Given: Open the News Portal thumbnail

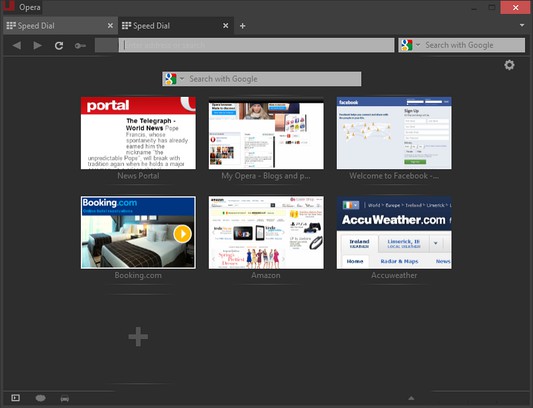Looking at the screenshot, I should pos(138,133).
